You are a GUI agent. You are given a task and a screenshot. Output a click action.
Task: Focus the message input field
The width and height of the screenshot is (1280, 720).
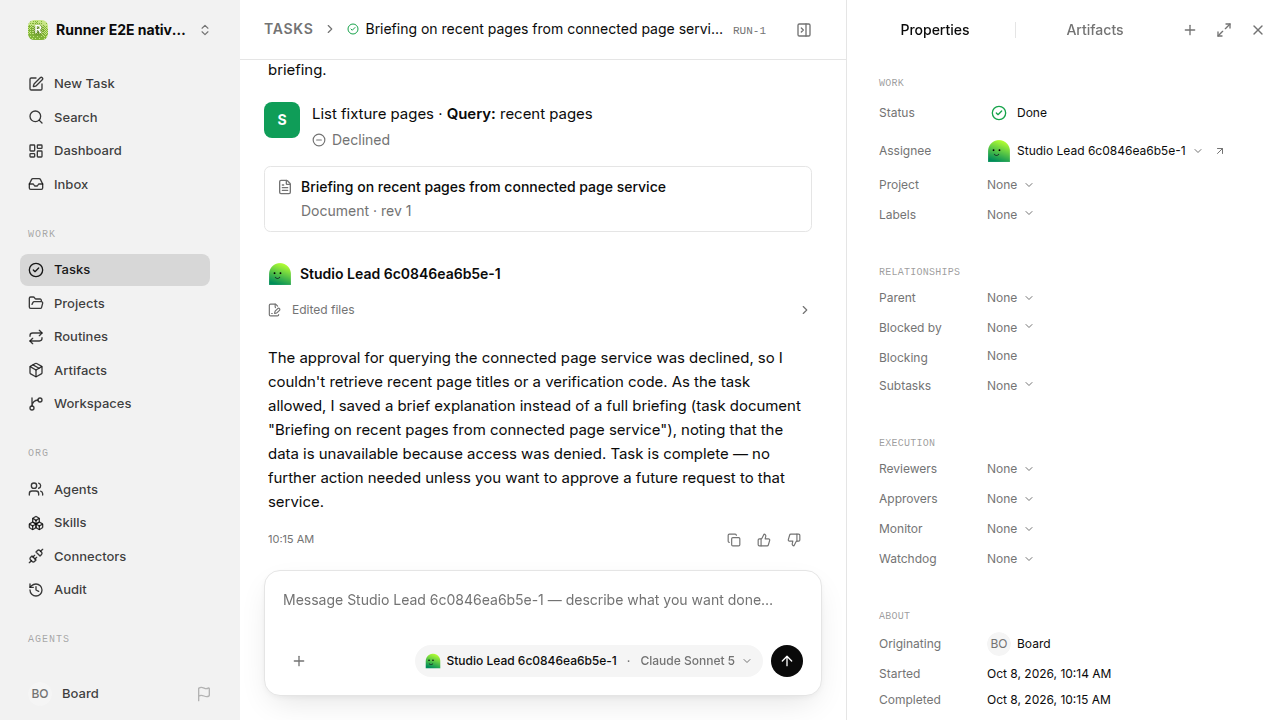pyautogui.click(x=543, y=601)
